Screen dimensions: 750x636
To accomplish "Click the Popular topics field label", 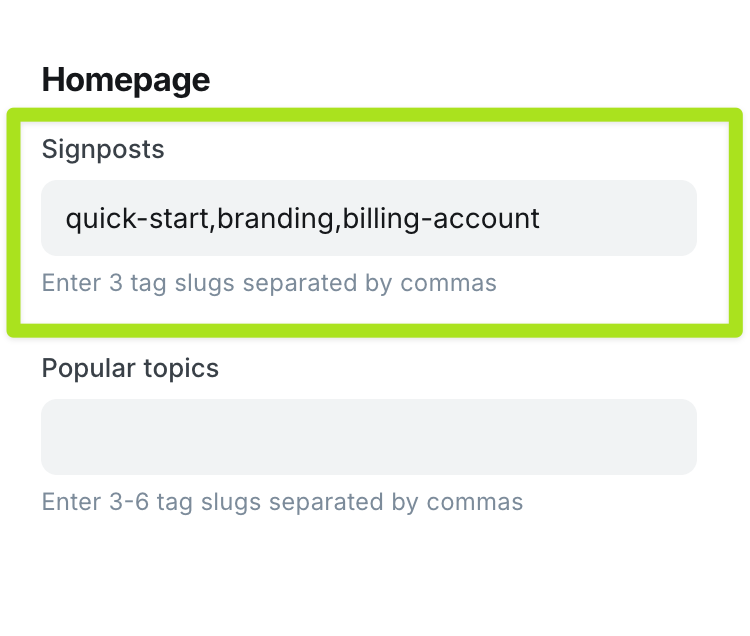I will click(130, 368).
